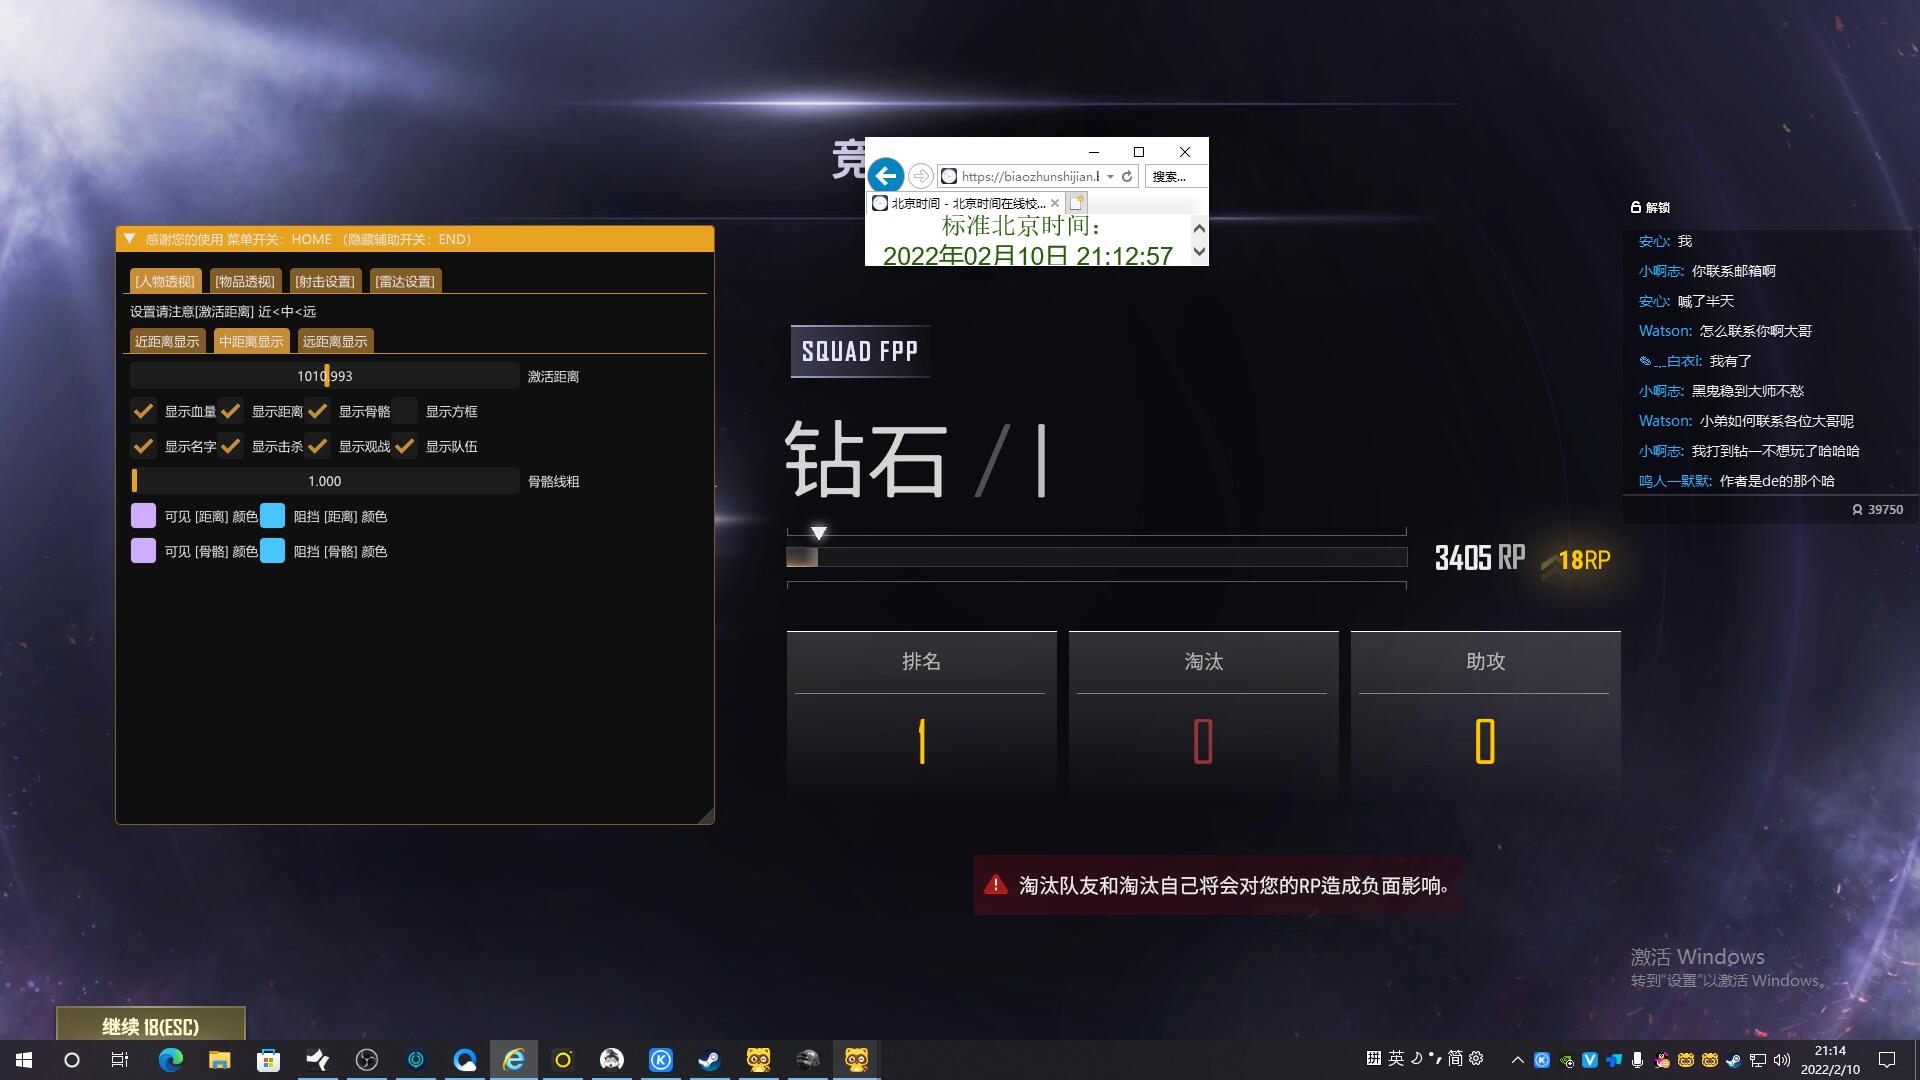The width and height of the screenshot is (1920, 1080).
Task: Click the 解锁 lock icon in chat
Action: (x=1636, y=207)
